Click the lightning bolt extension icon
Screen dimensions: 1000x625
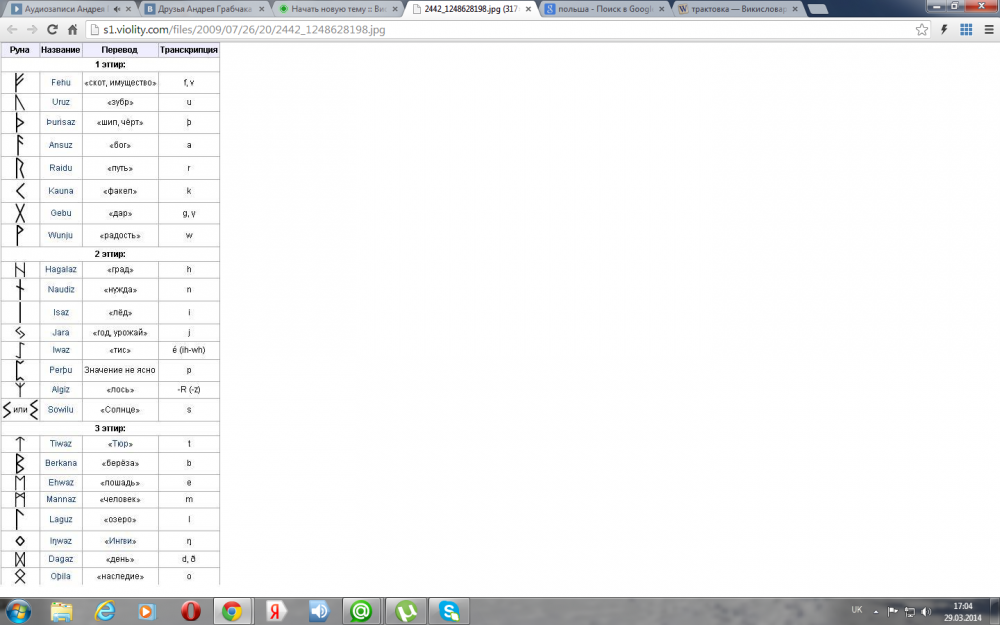pos(944,29)
